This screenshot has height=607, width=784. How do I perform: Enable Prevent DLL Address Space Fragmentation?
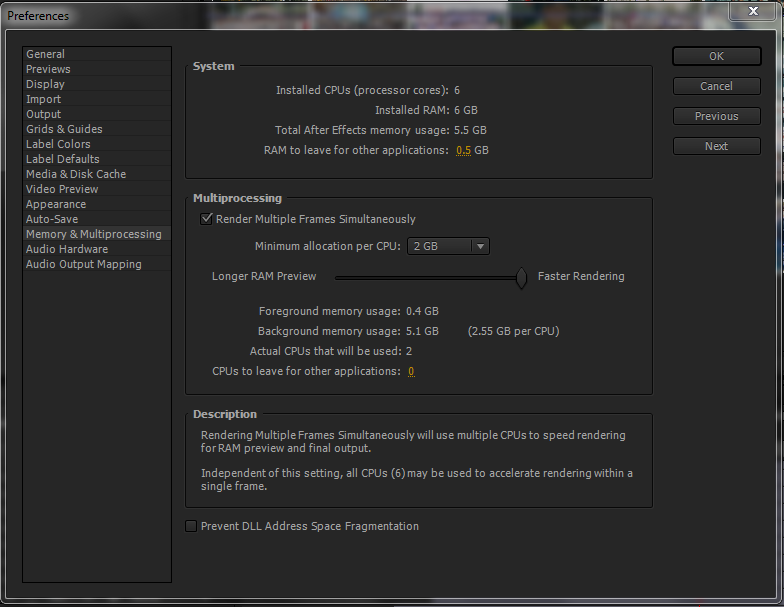coord(191,526)
